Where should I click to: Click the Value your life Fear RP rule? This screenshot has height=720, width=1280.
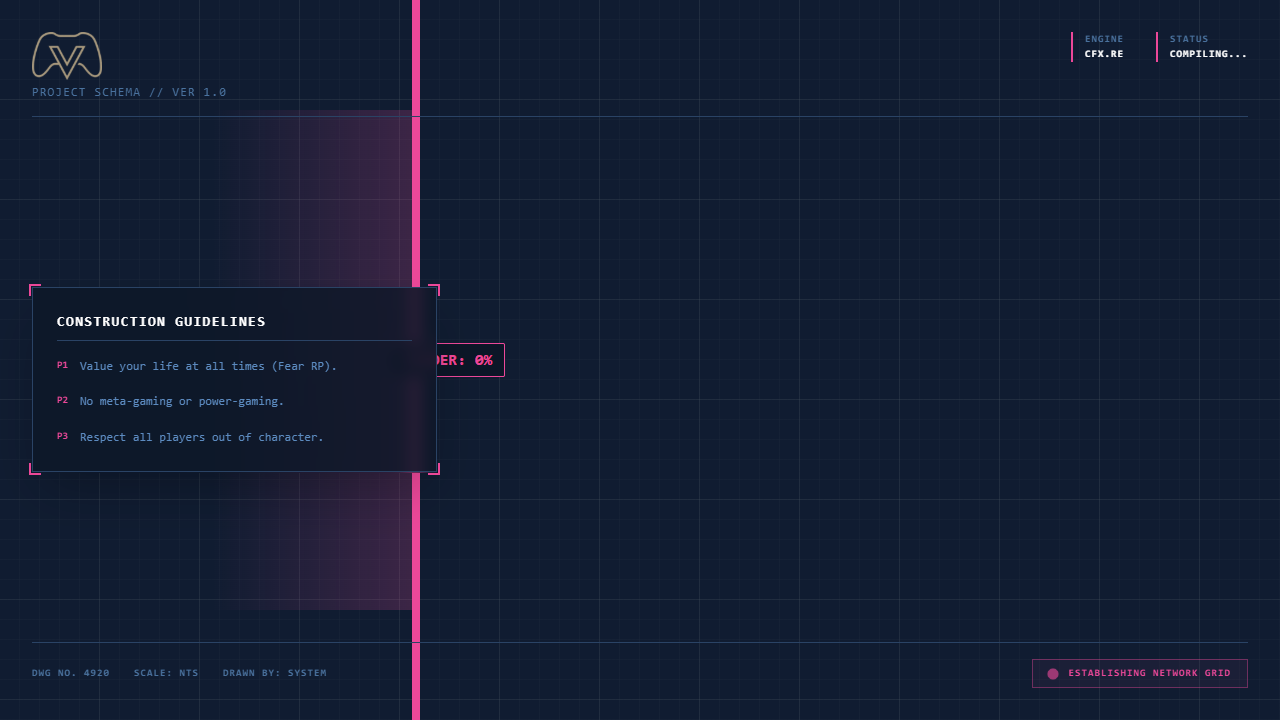[209, 366]
